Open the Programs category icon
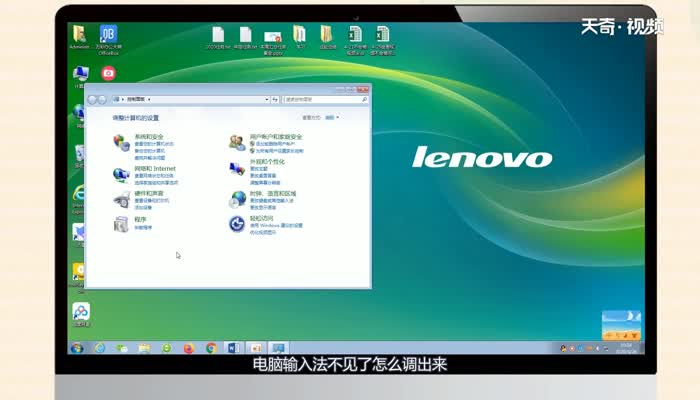Image resolution: width=700 pixels, height=400 pixels. (x=121, y=224)
